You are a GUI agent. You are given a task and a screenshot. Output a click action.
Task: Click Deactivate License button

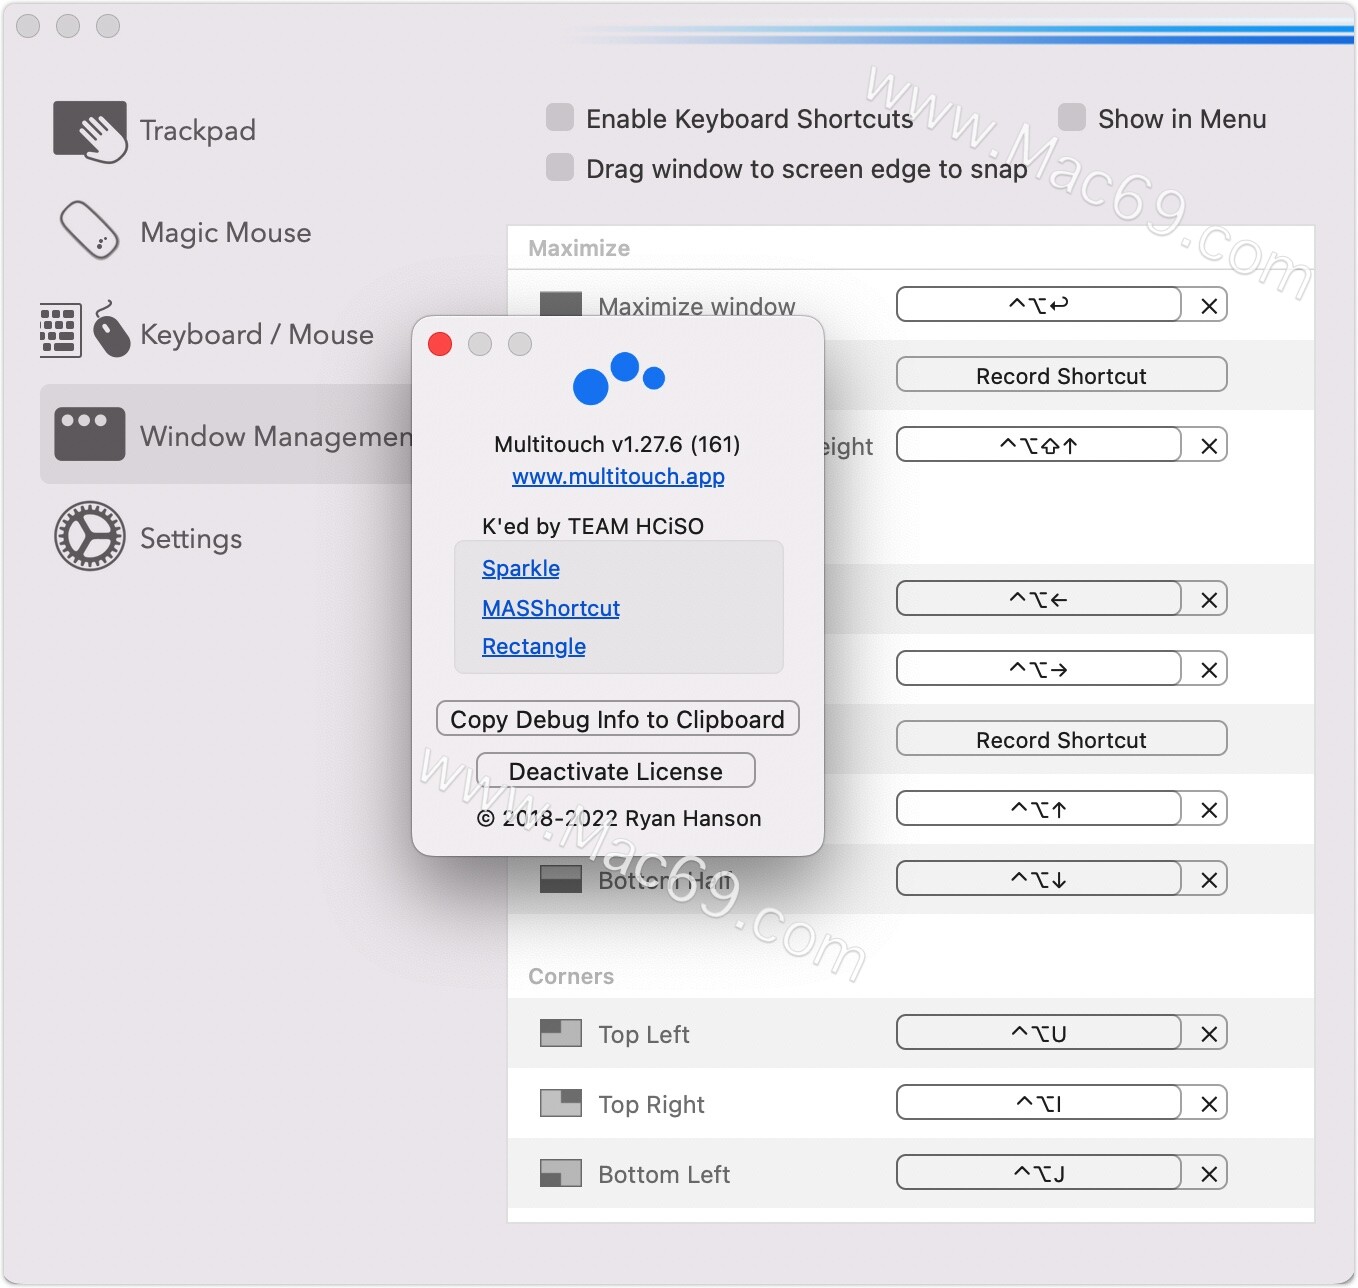tap(616, 771)
